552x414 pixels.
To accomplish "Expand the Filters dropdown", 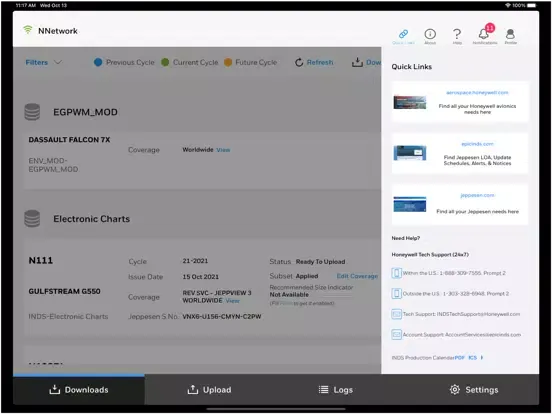I will pyautogui.click(x=44, y=62).
